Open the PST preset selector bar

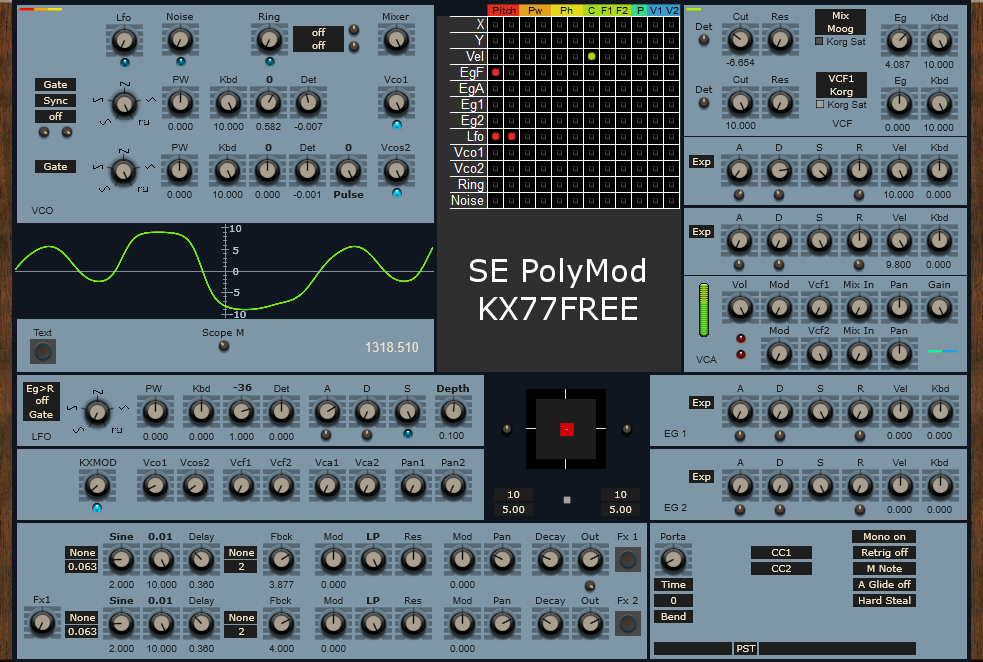(x=745, y=648)
